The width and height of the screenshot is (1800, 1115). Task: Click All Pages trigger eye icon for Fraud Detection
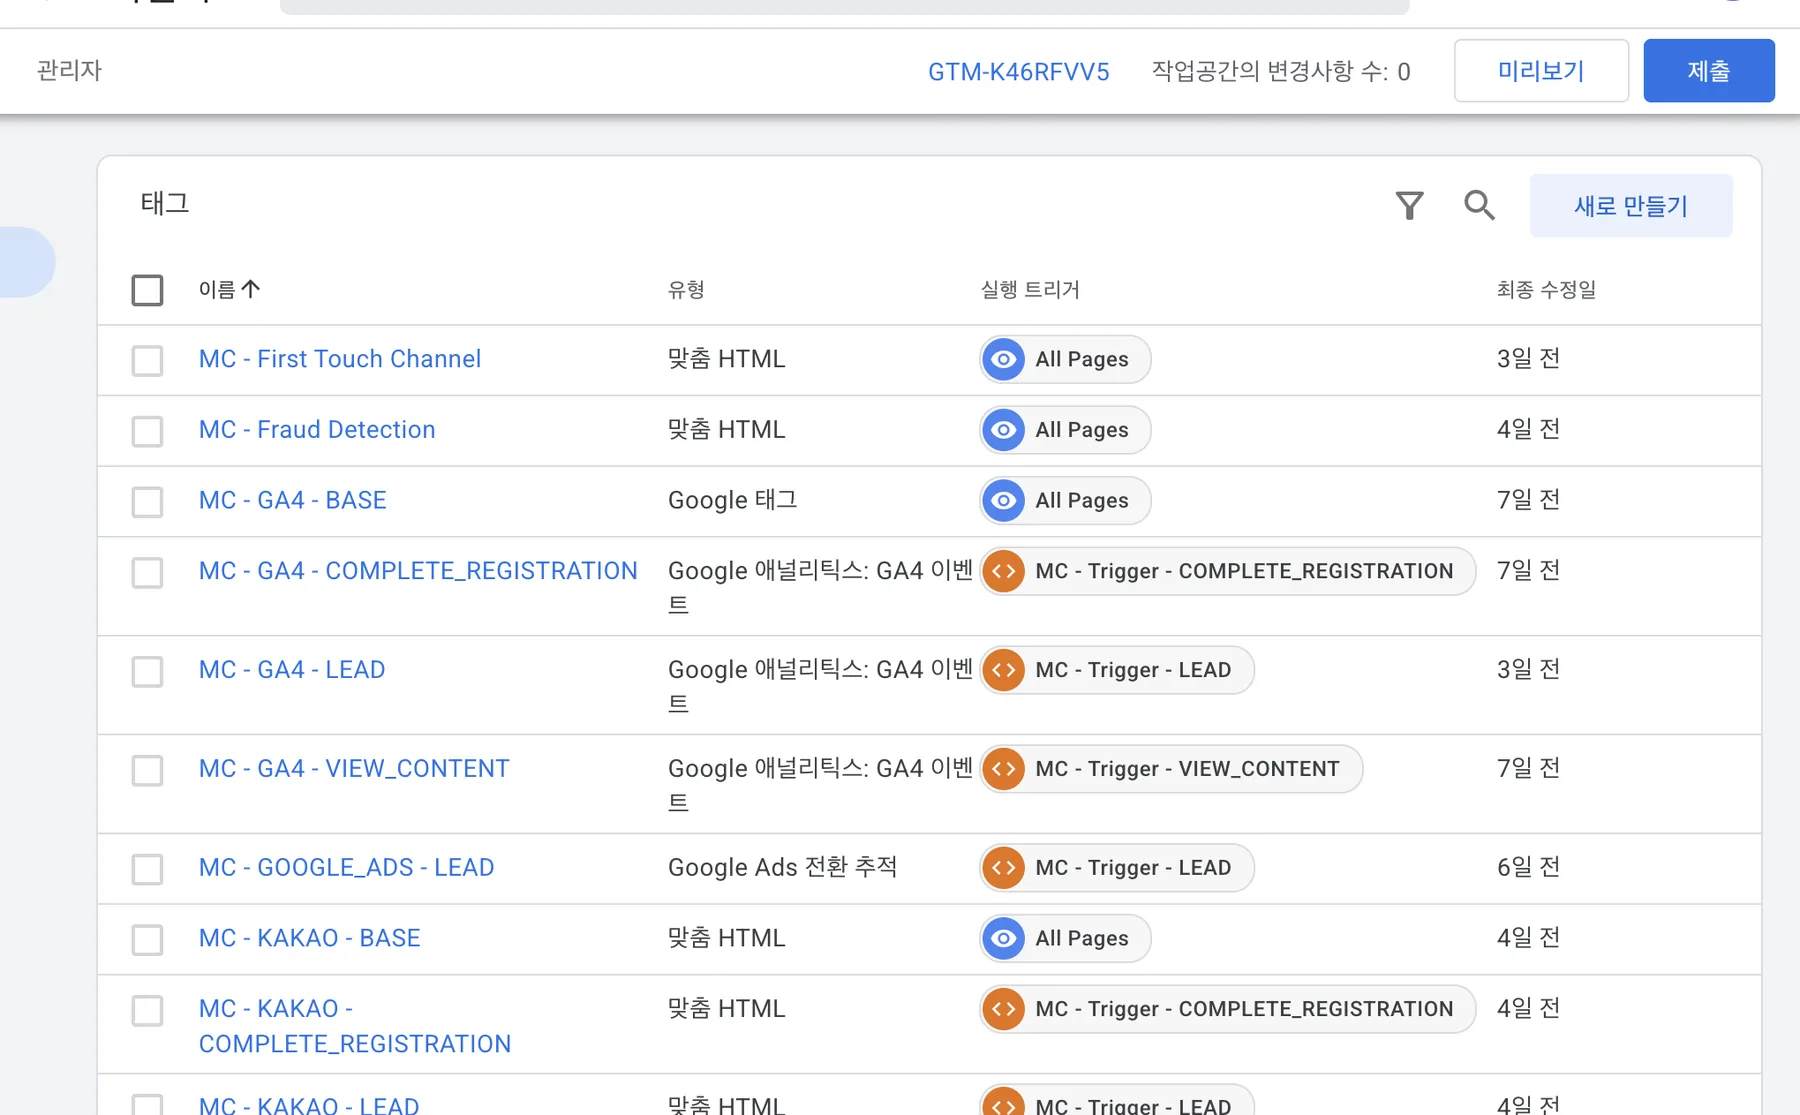click(x=1003, y=430)
